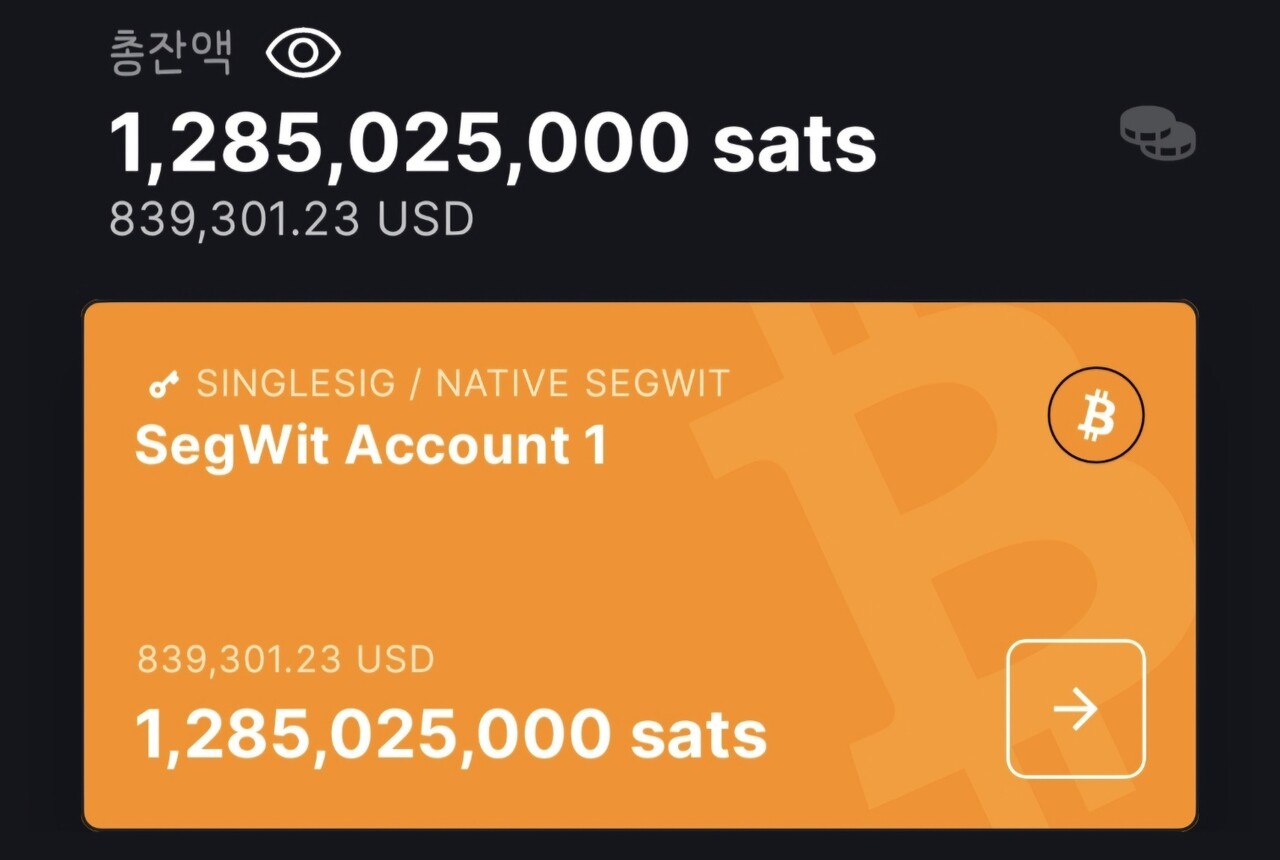The image size is (1280, 860).
Task: Click the dark background below the card
Action: [x=640, y=846]
